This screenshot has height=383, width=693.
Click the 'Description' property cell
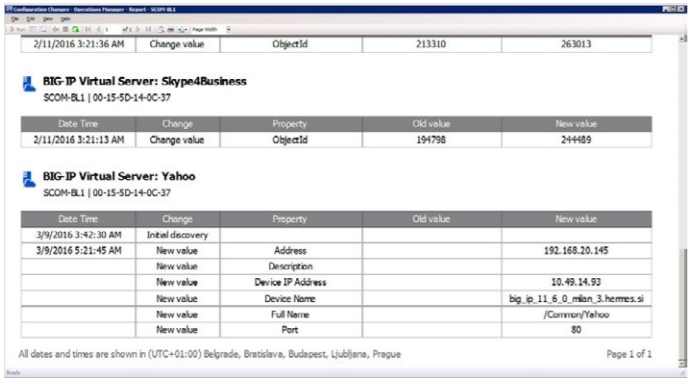coord(290,266)
